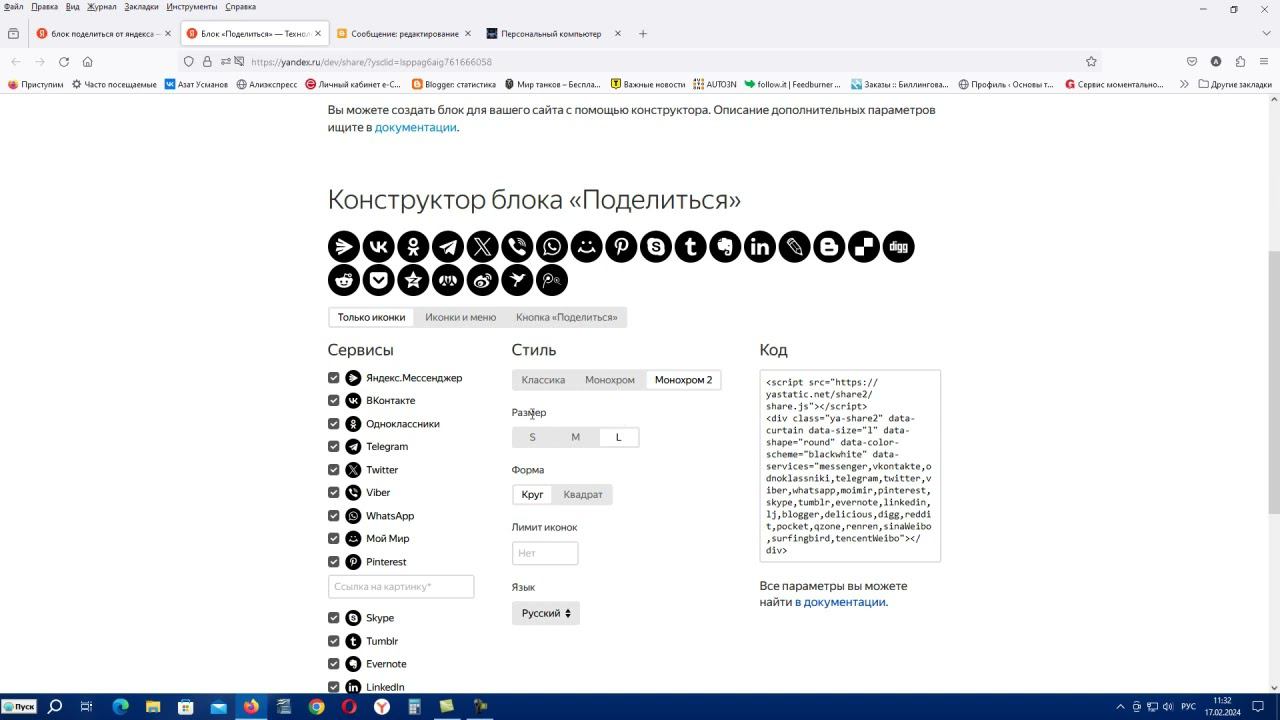Click the Blogger icon in the preview row
This screenshot has height=720, width=1280.
point(829,246)
